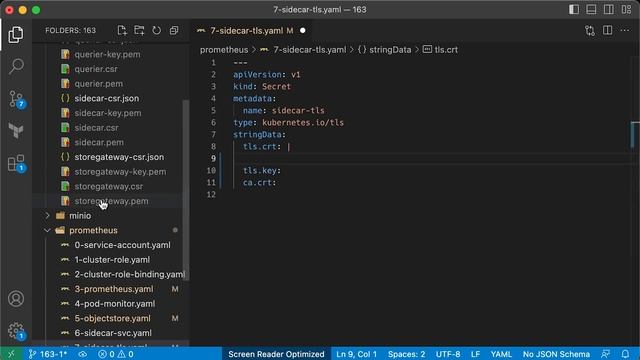640x360 pixels.
Task: Change the UTF-8 file encoding
Action: [x=448, y=354]
